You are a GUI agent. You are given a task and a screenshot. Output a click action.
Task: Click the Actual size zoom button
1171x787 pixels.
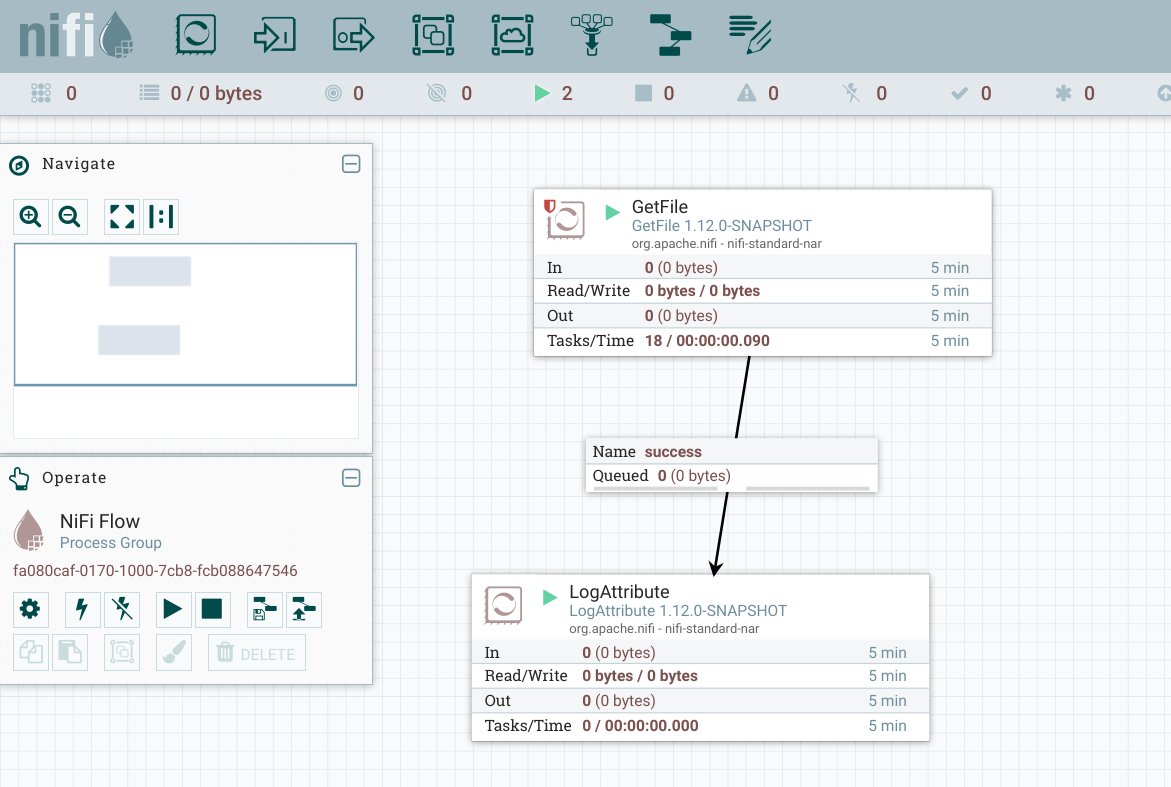161,217
